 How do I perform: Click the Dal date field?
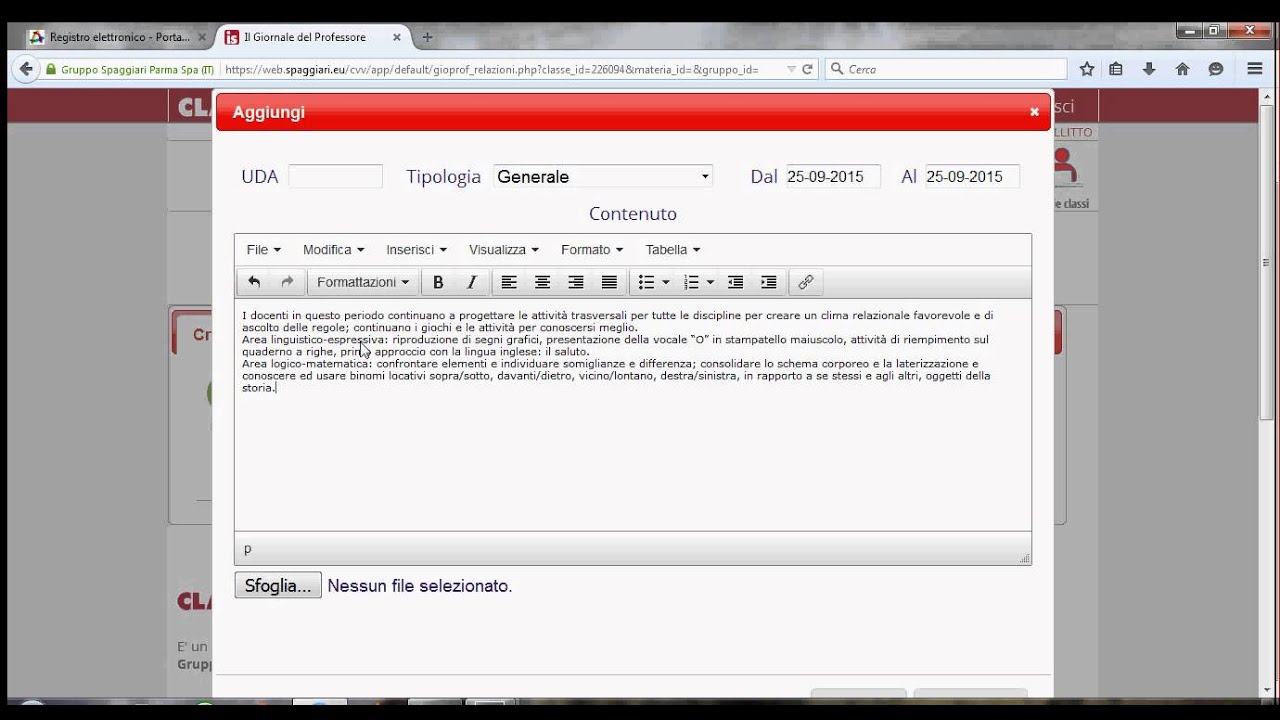(833, 176)
